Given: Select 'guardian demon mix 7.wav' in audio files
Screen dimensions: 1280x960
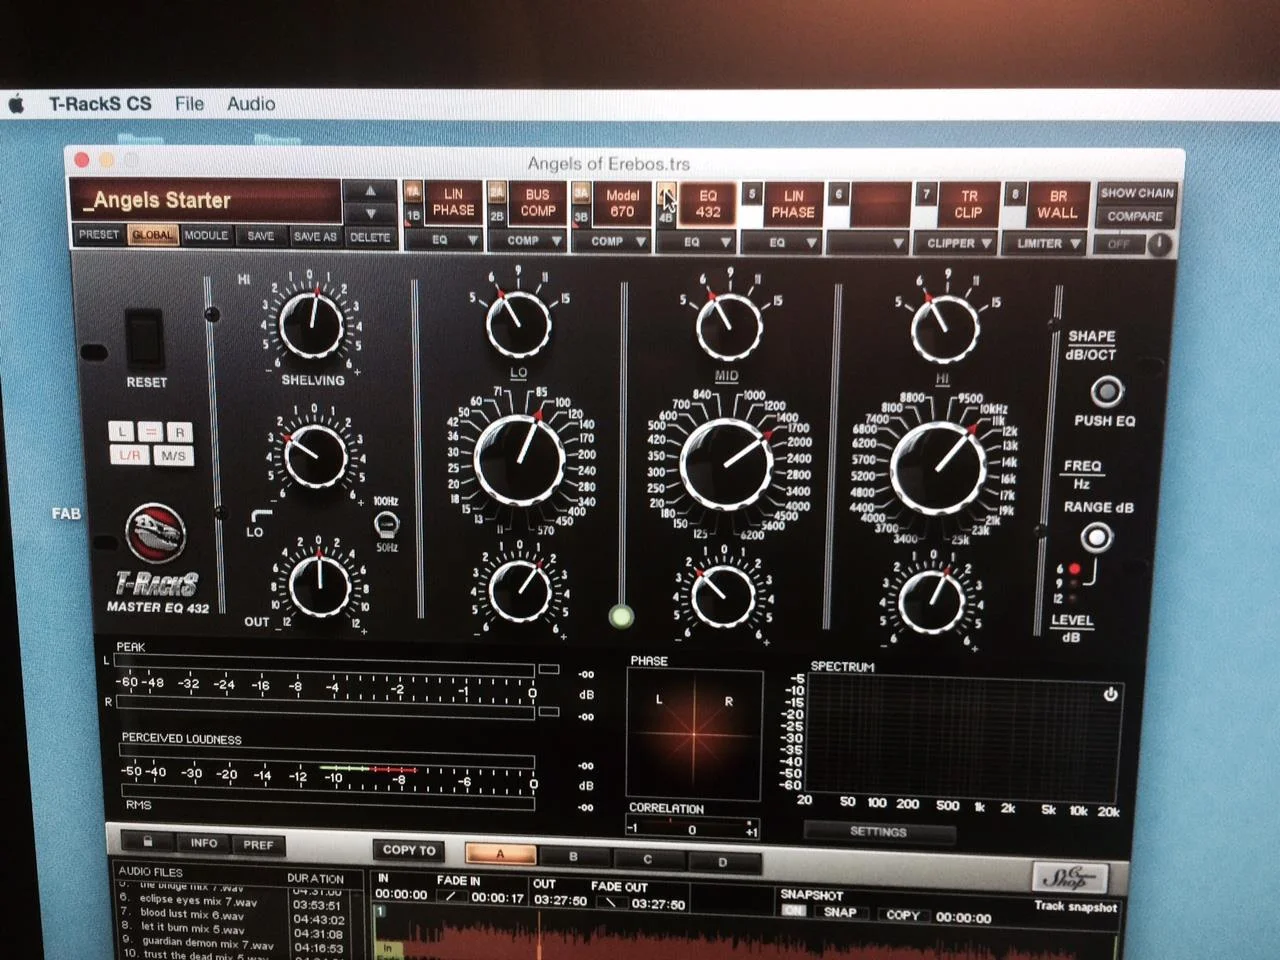Looking at the screenshot, I should pos(207,943).
